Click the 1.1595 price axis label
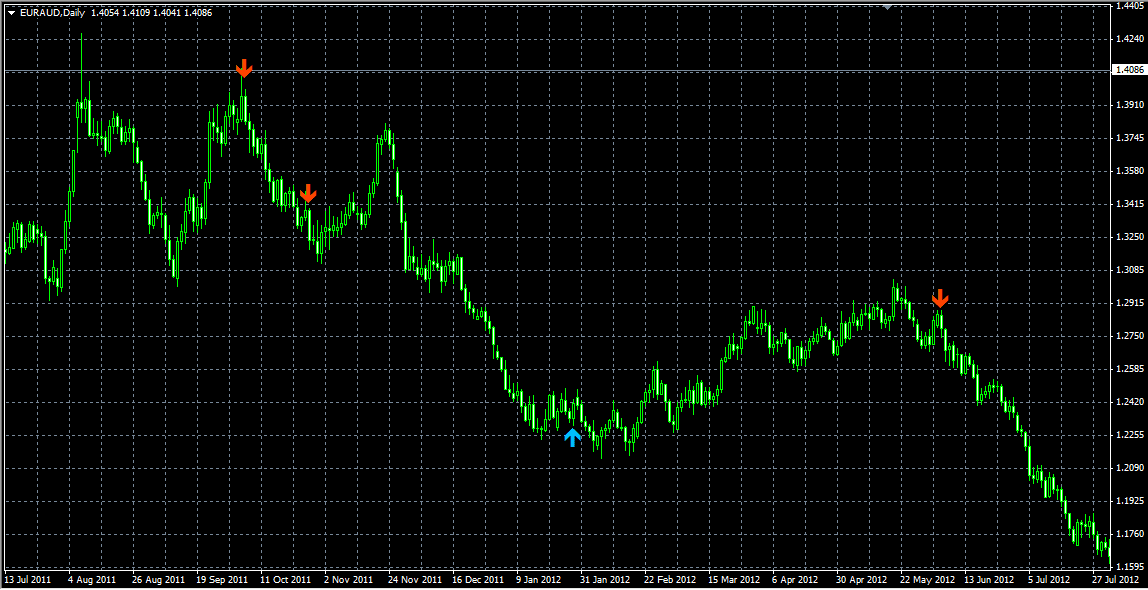 click(1128, 567)
